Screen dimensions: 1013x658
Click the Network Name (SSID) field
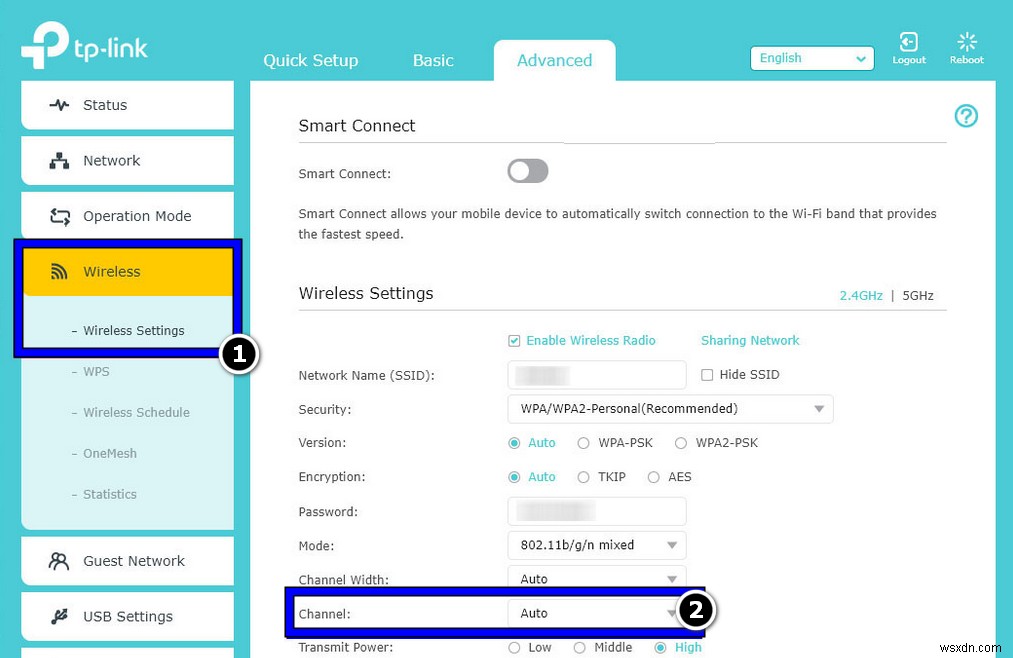pos(597,375)
